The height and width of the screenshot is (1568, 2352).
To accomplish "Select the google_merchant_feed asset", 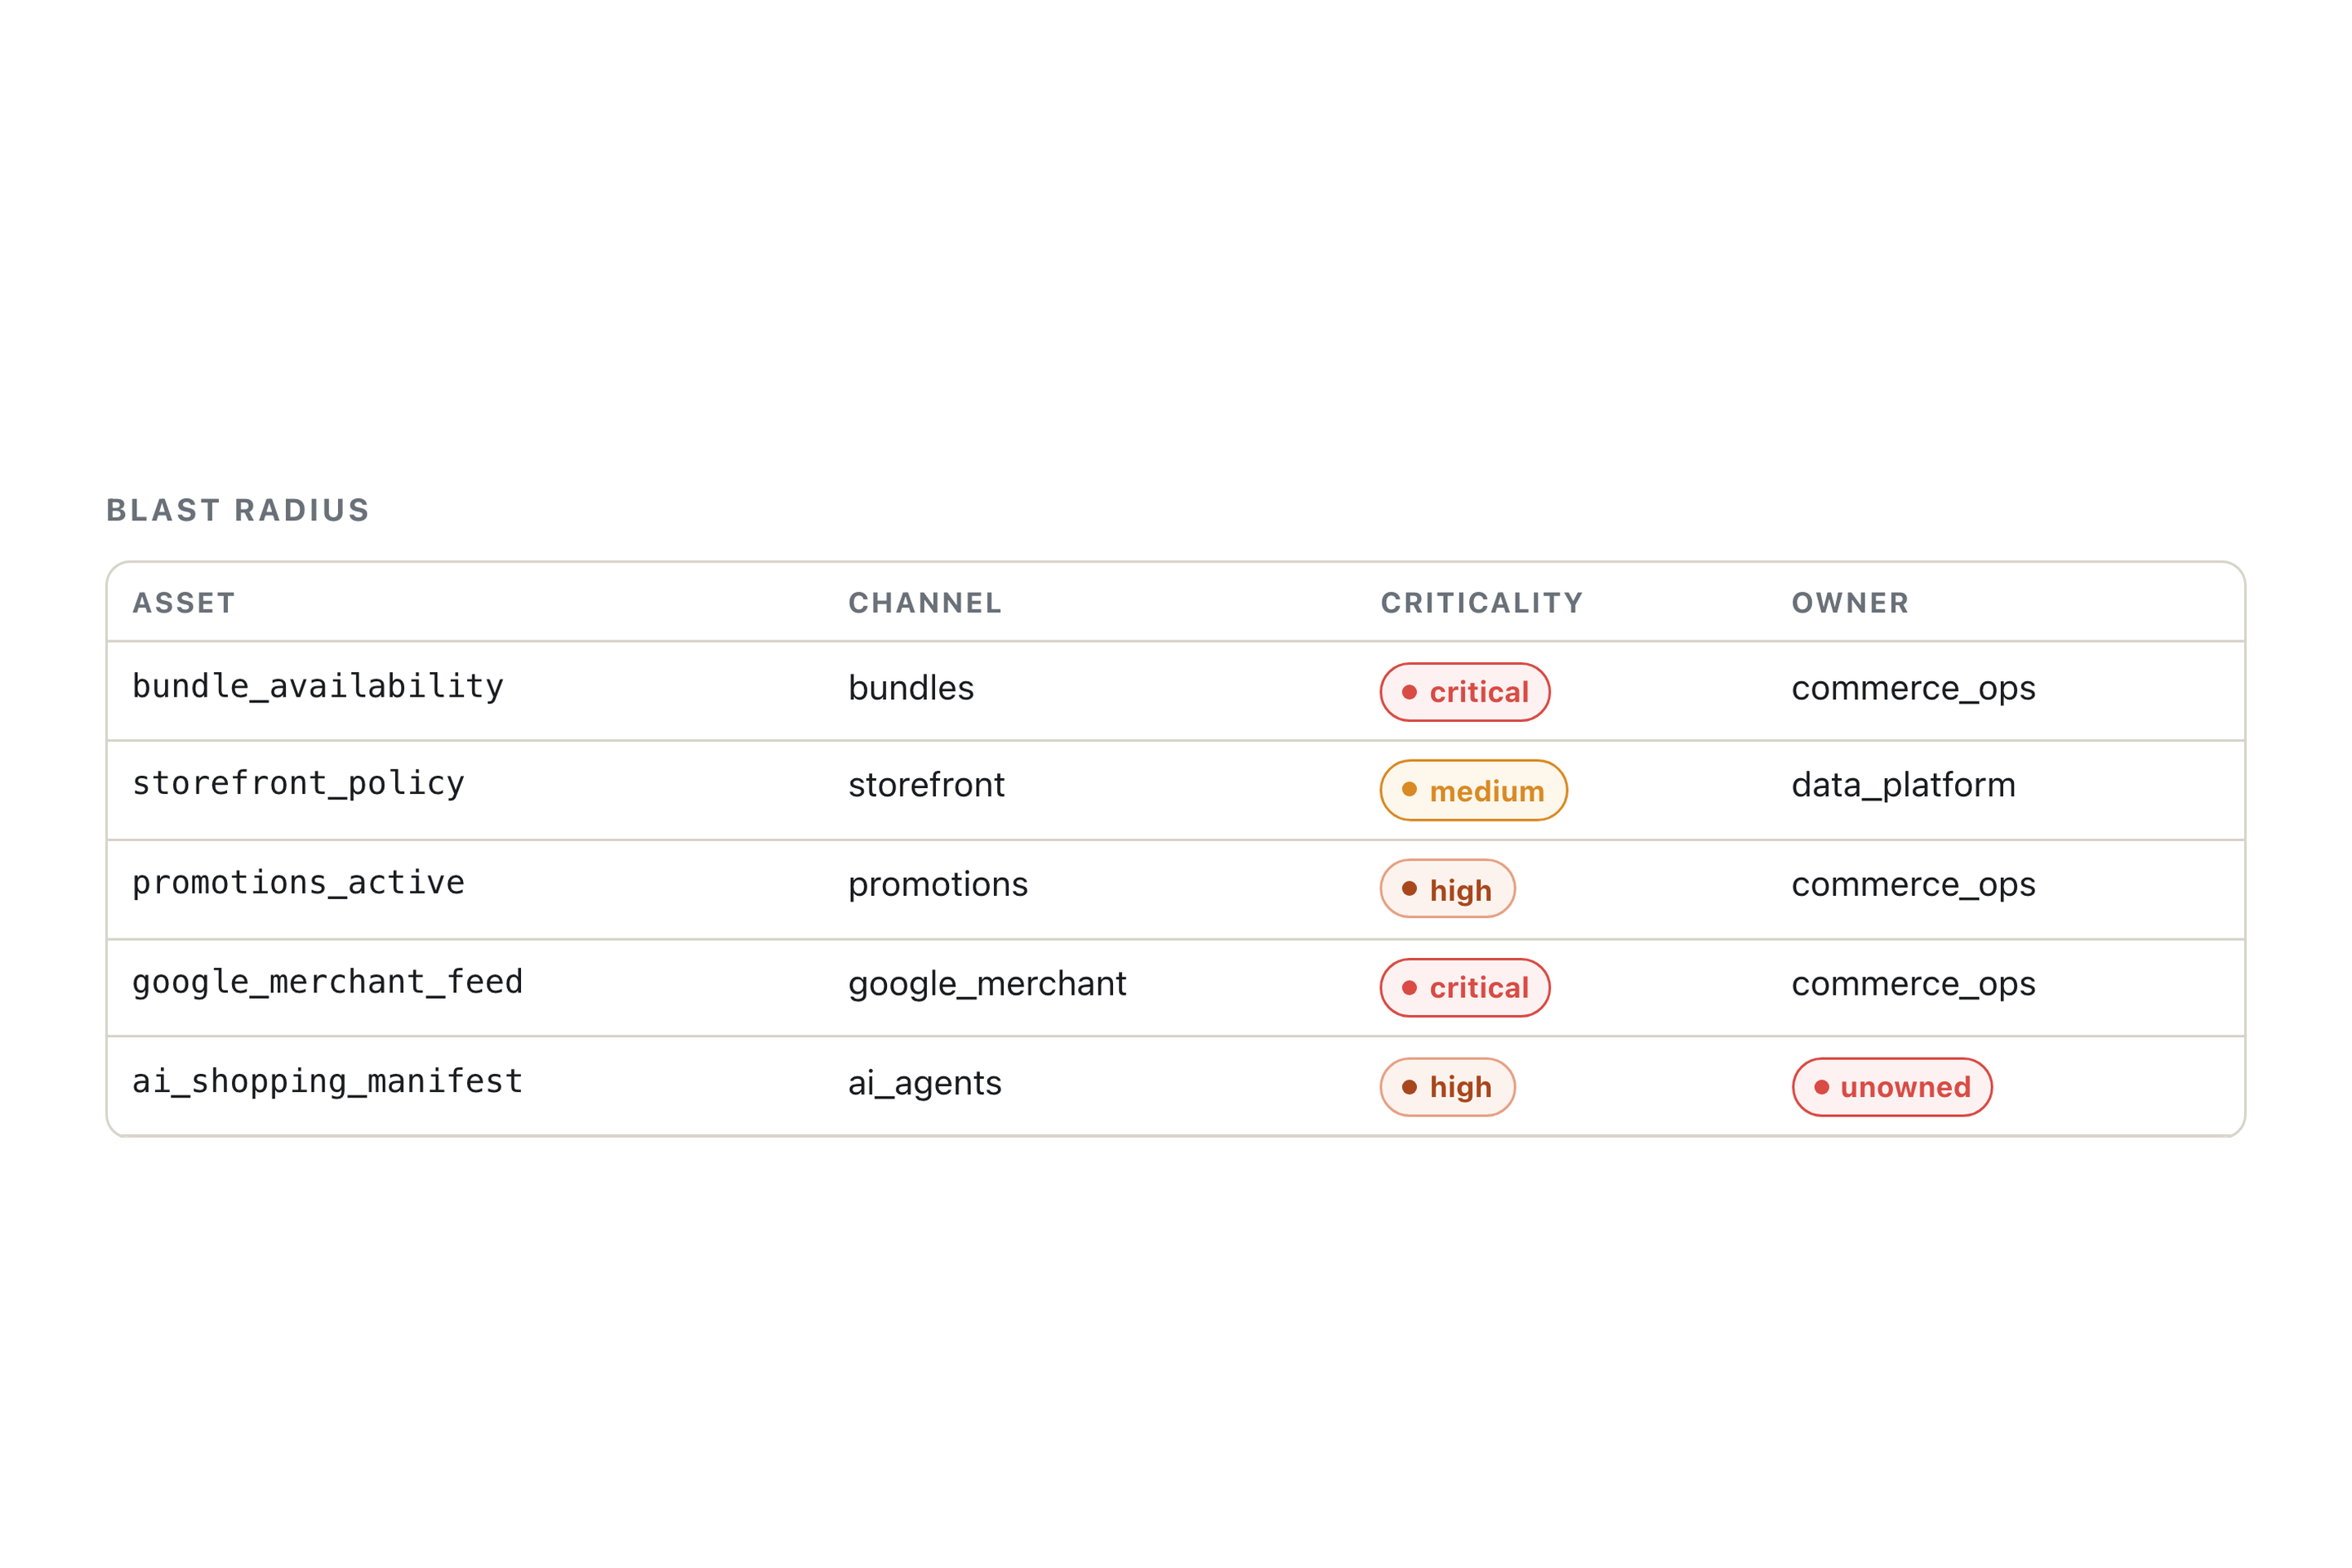I will point(327,982).
